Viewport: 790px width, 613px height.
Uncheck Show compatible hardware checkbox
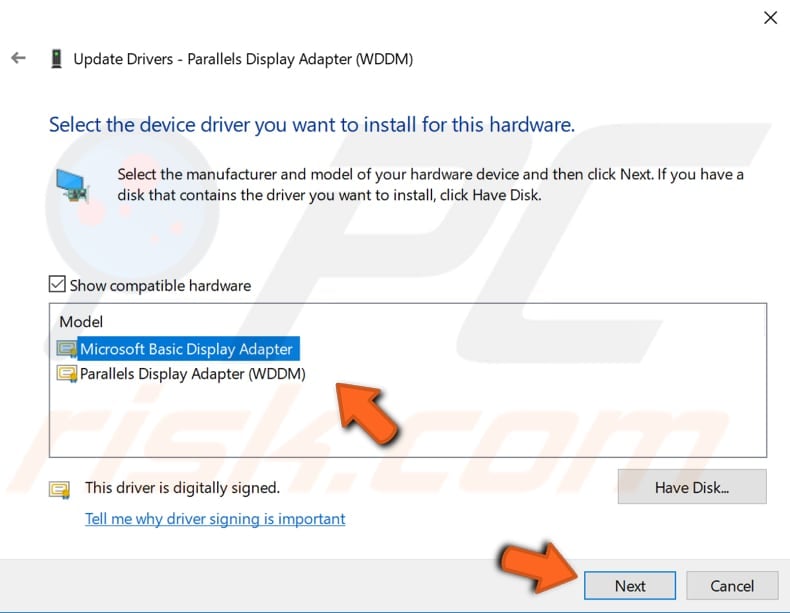57,284
